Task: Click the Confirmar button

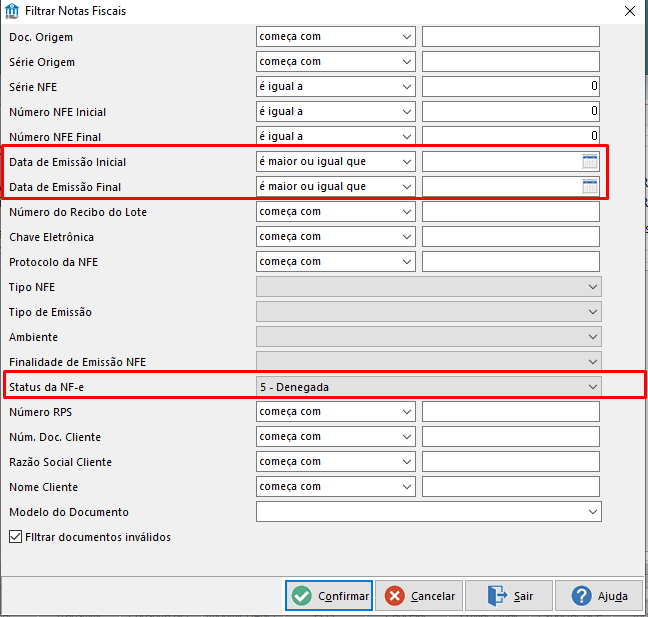Action: click(x=329, y=596)
